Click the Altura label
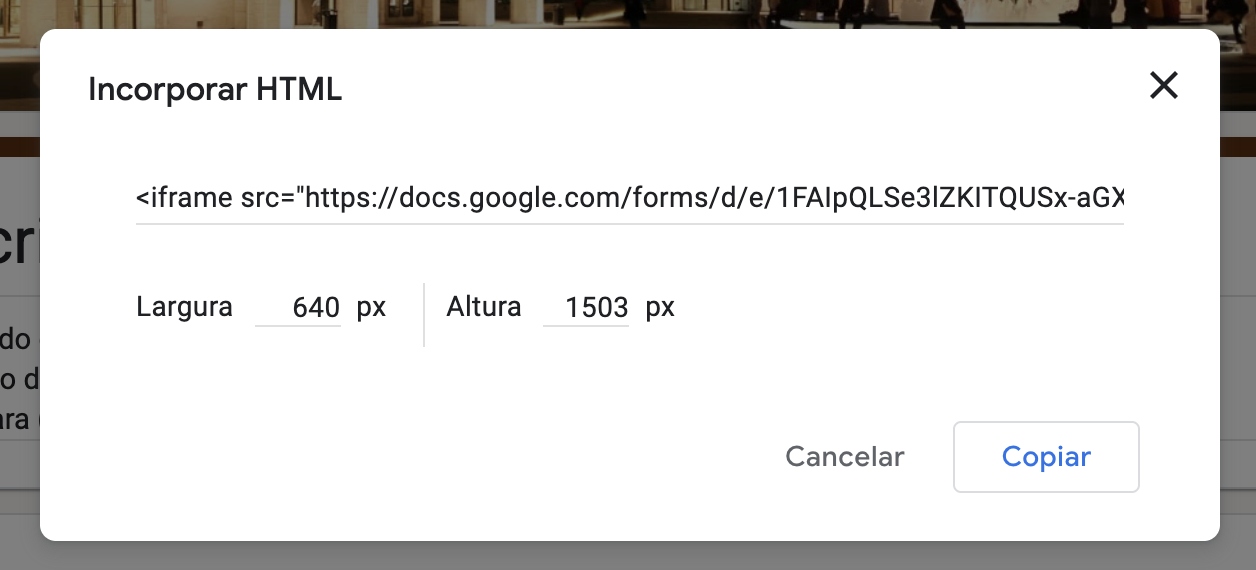This screenshot has height=570, width=1256. pyautogui.click(x=484, y=306)
